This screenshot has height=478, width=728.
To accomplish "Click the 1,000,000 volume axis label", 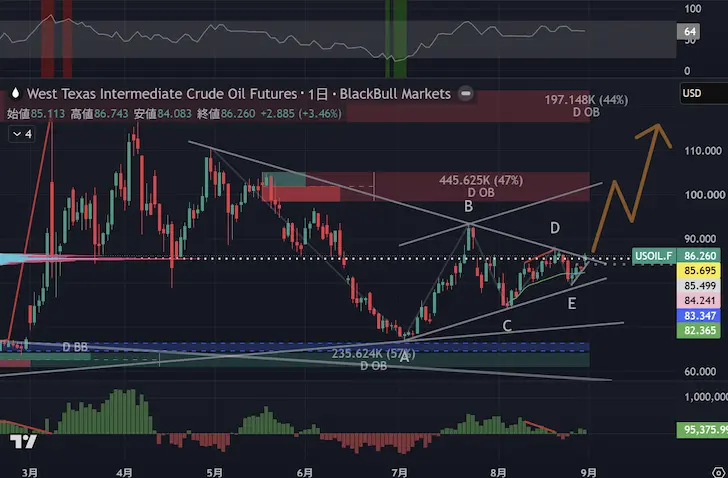I will pos(706,397).
